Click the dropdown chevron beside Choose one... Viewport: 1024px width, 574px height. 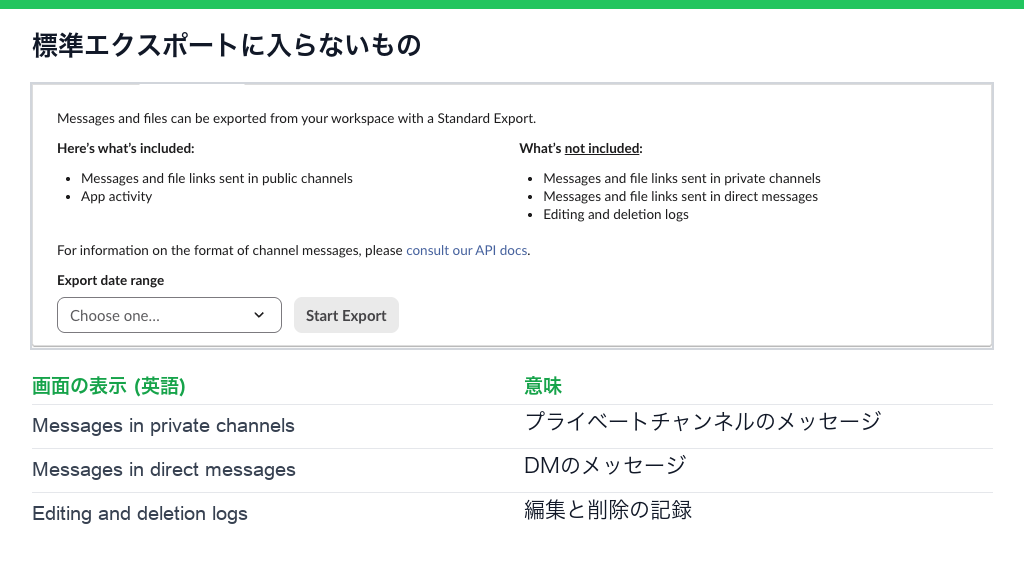click(259, 315)
